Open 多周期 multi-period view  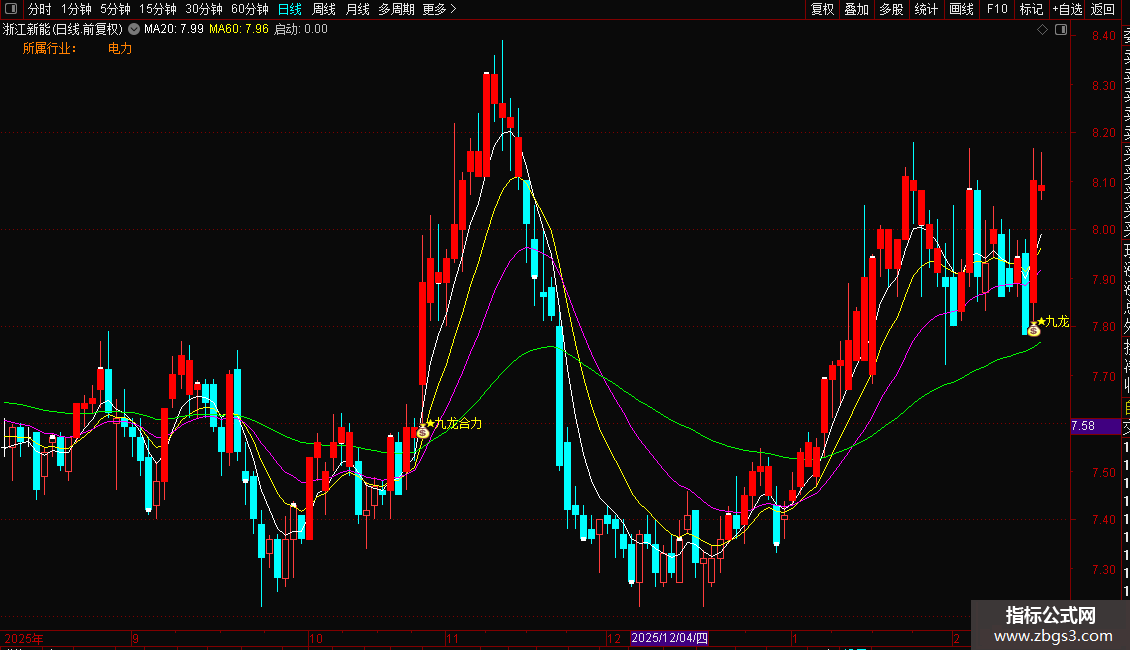[x=396, y=9]
